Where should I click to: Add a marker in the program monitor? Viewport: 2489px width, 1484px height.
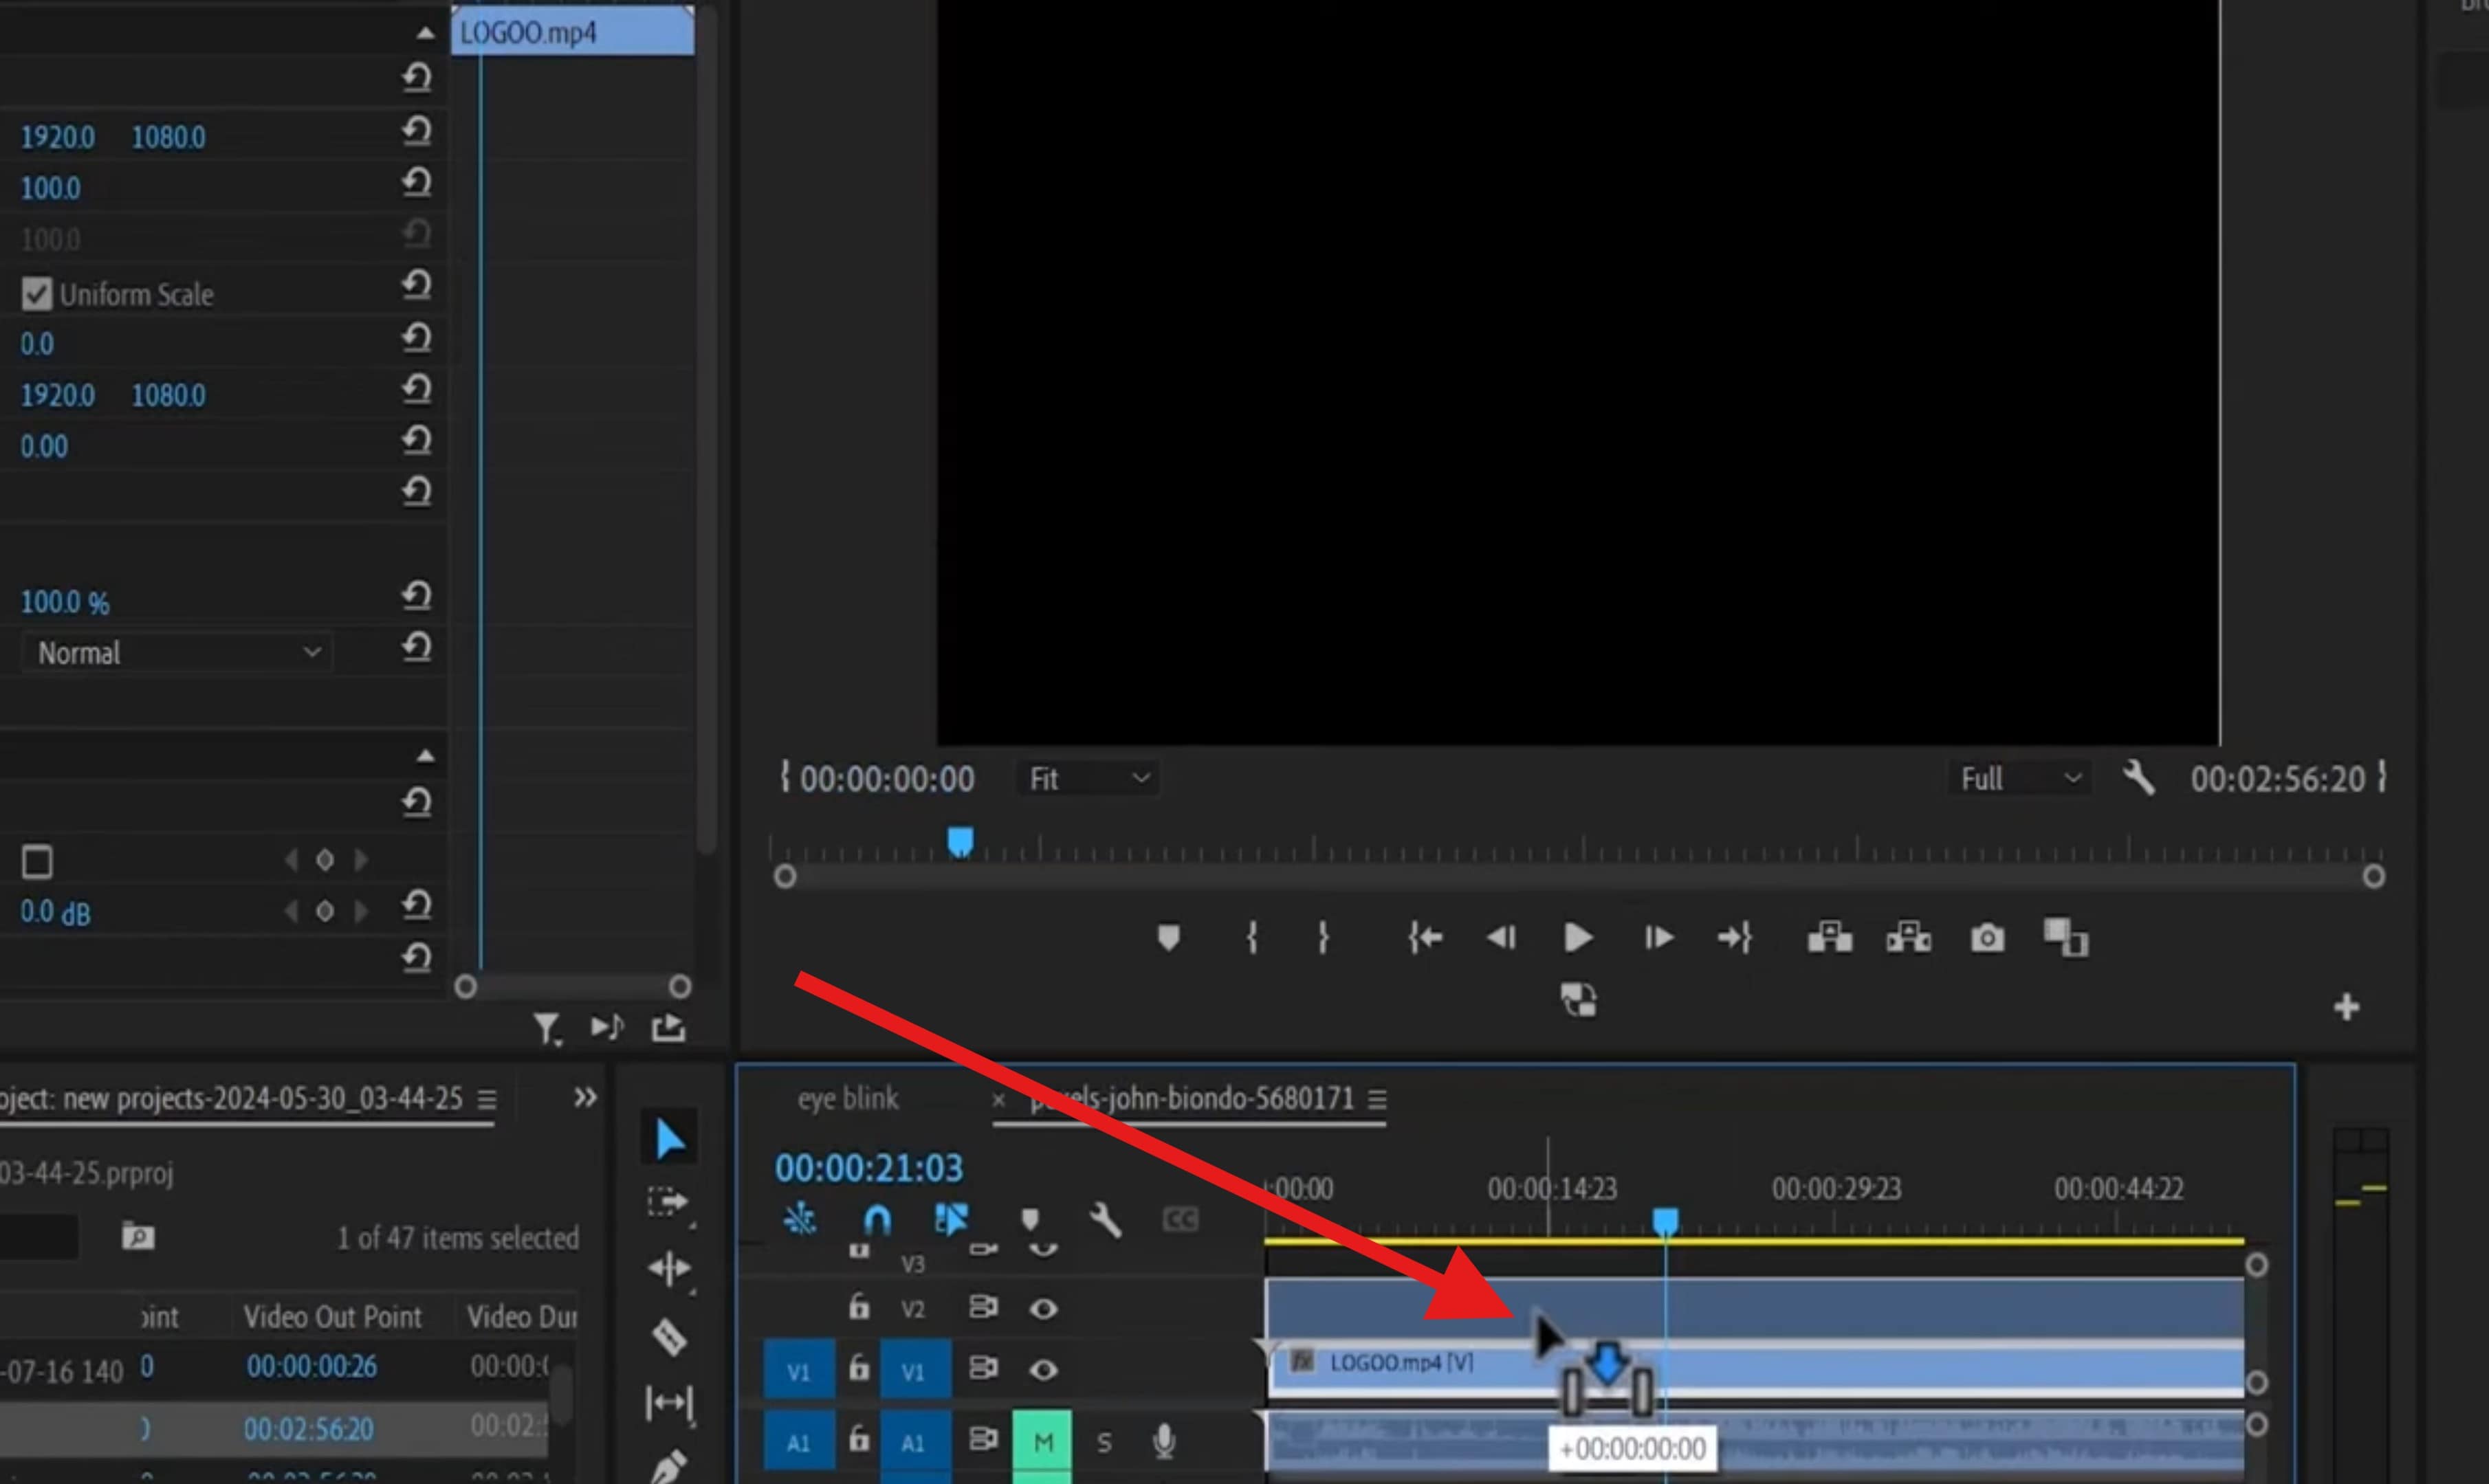(x=1168, y=938)
